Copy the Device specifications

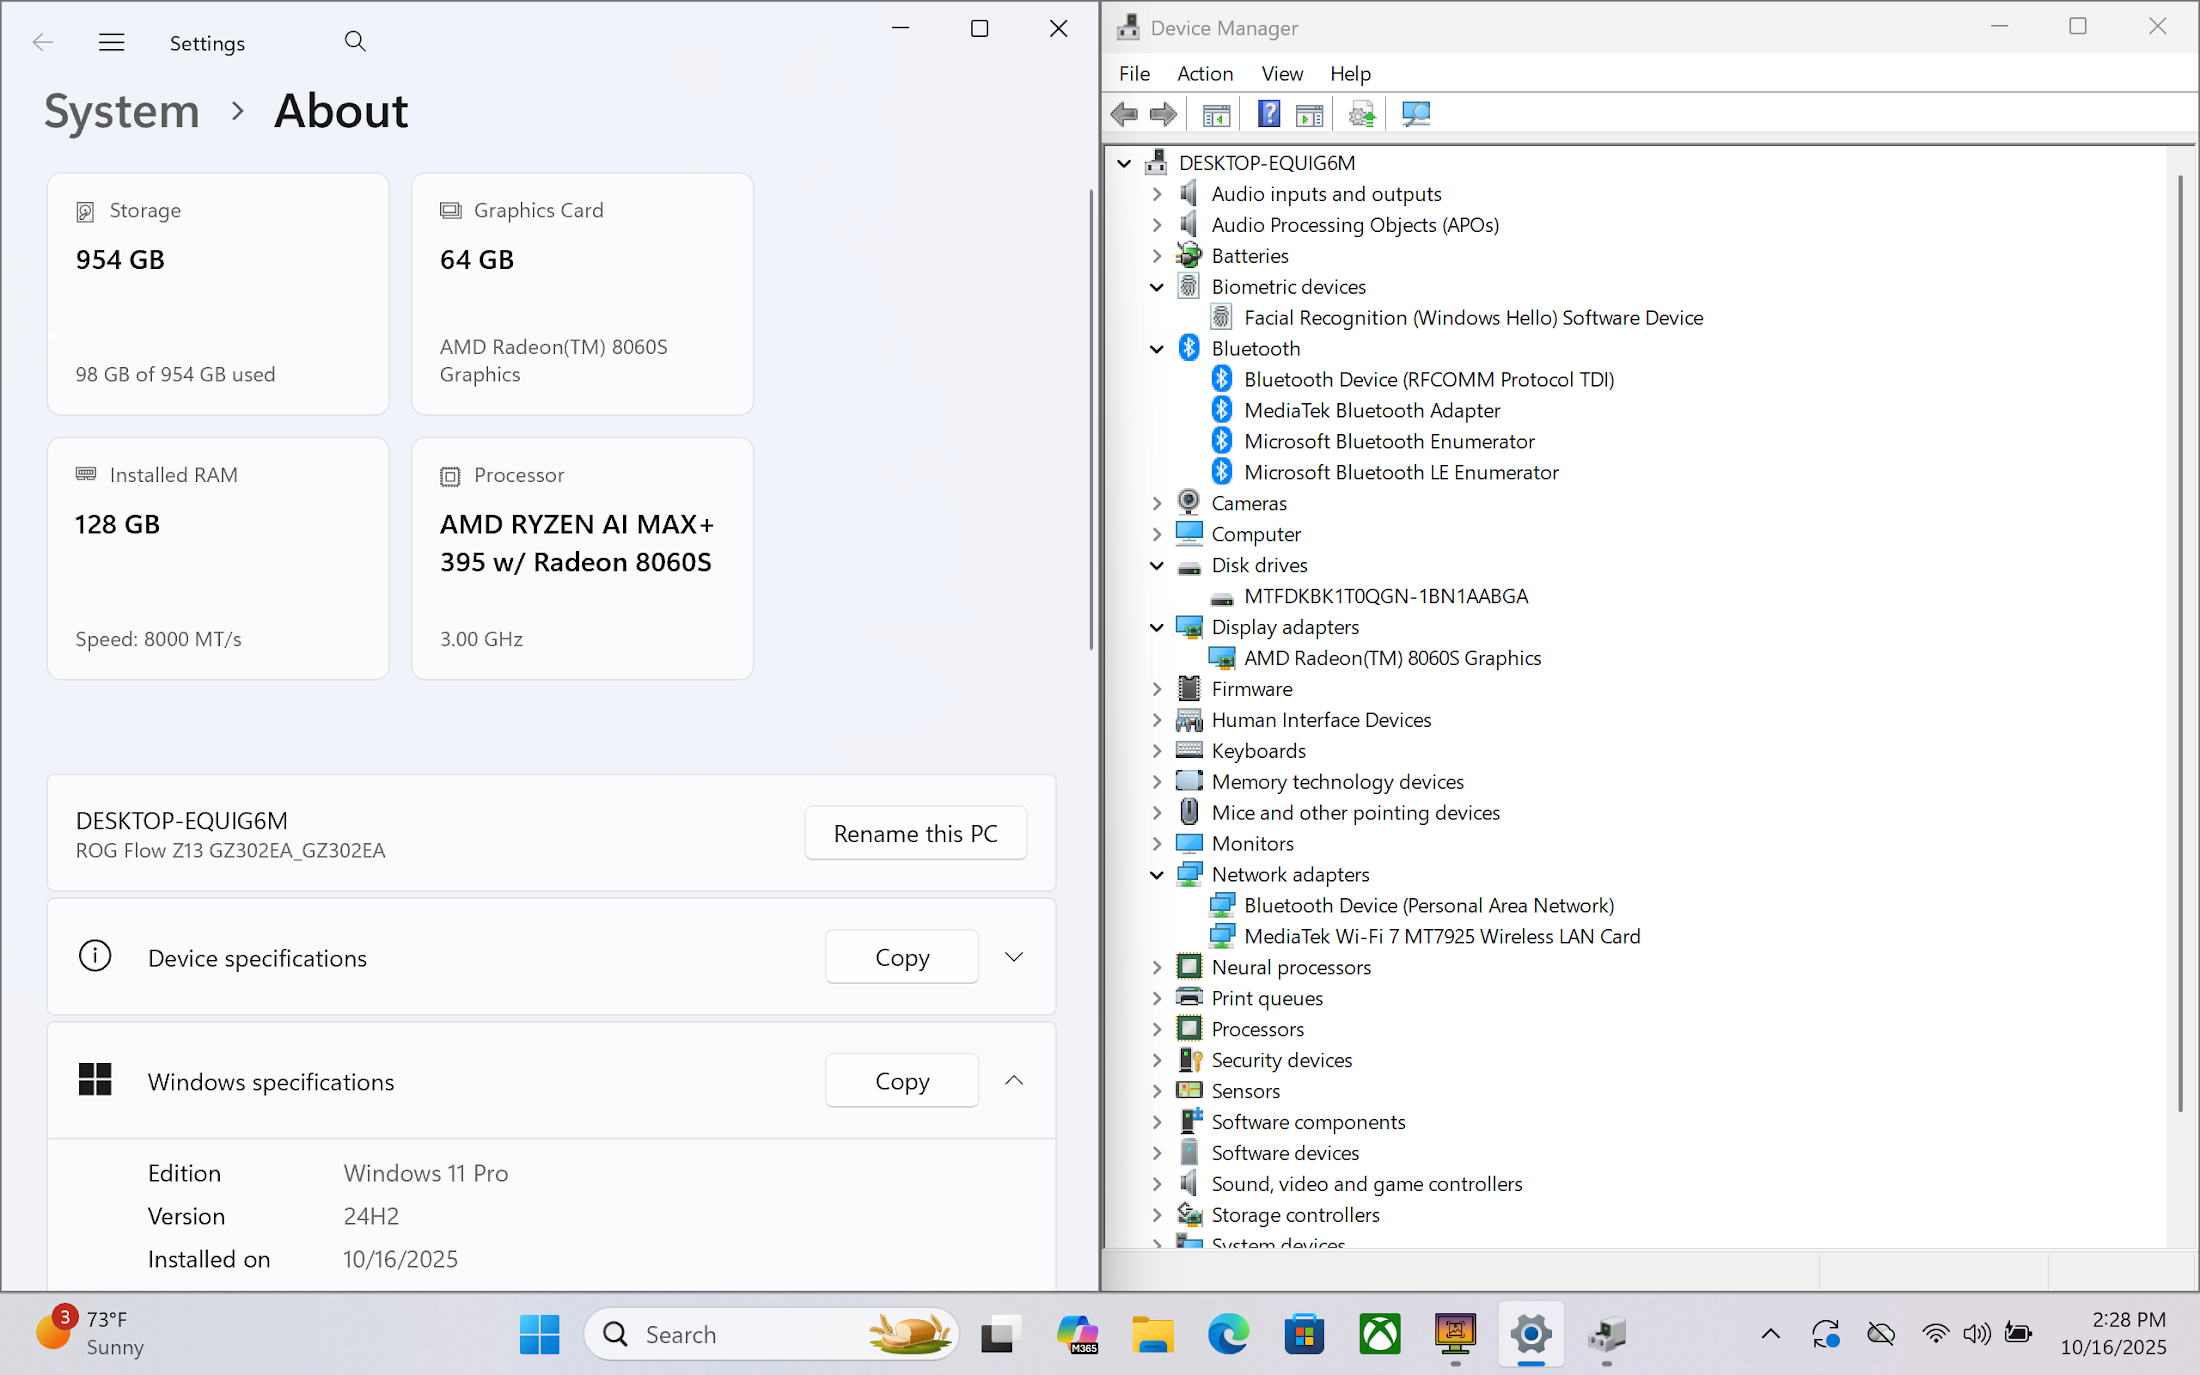tap(901, 957)
